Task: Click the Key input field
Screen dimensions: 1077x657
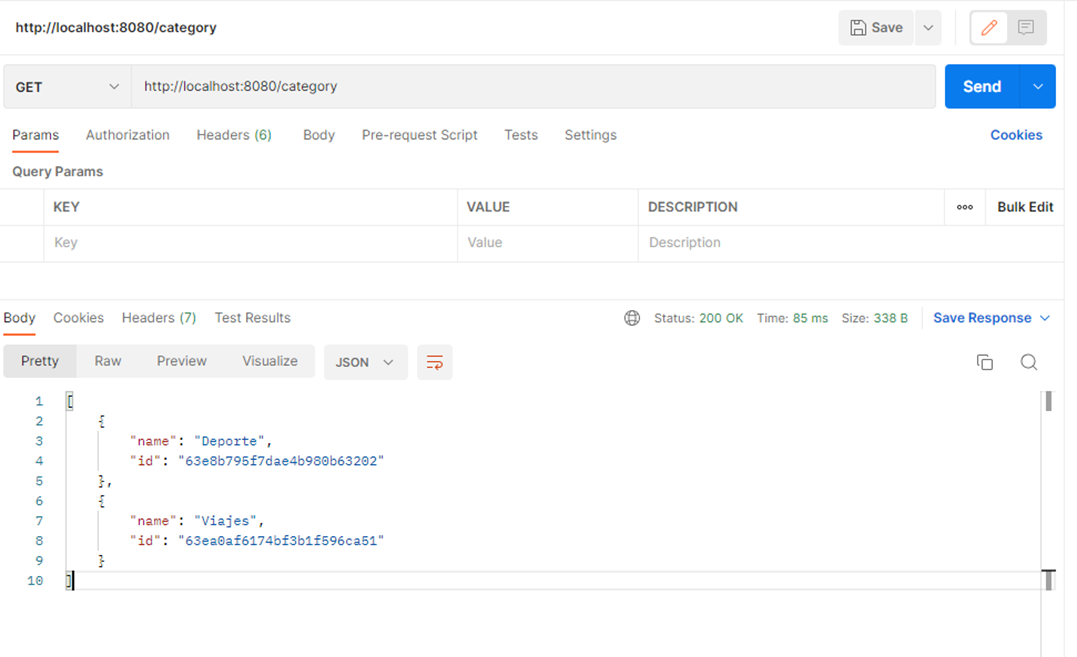Action: tap(250, 243)
